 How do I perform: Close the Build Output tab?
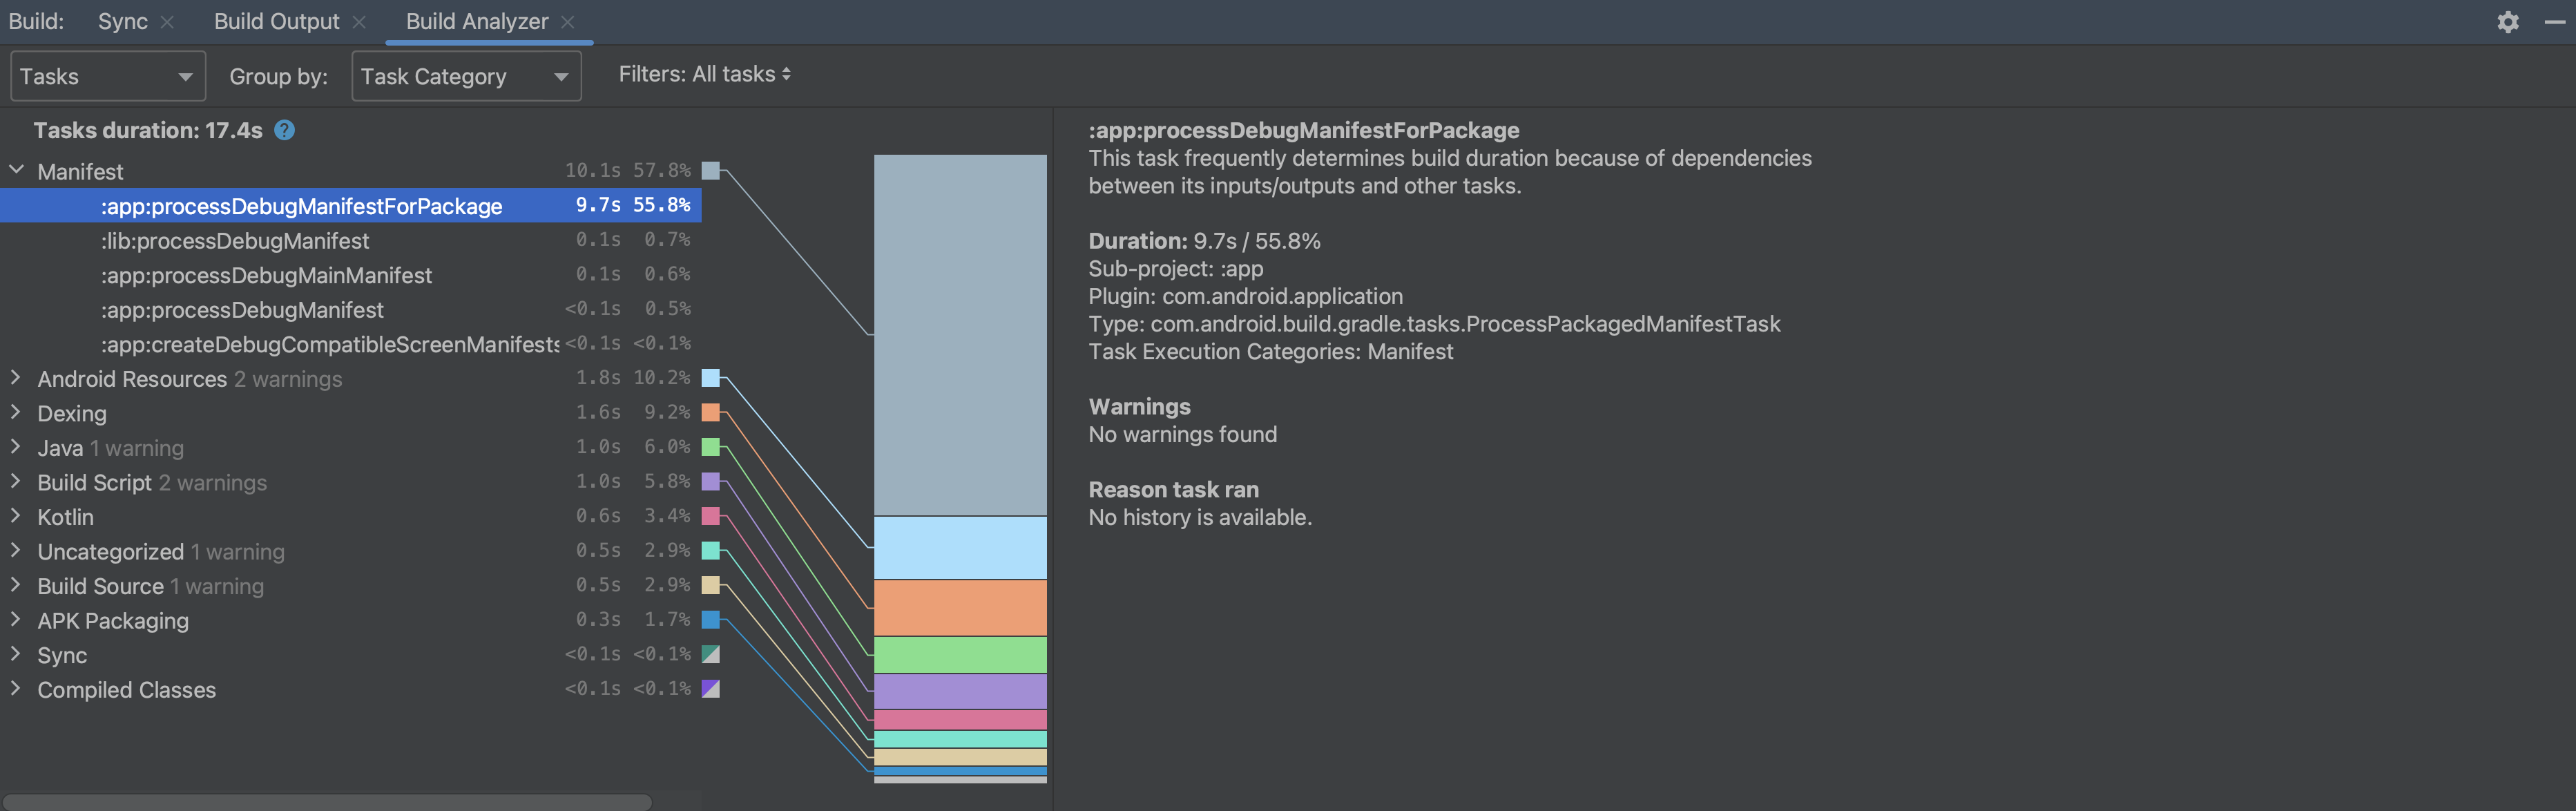tap(359, 22)
